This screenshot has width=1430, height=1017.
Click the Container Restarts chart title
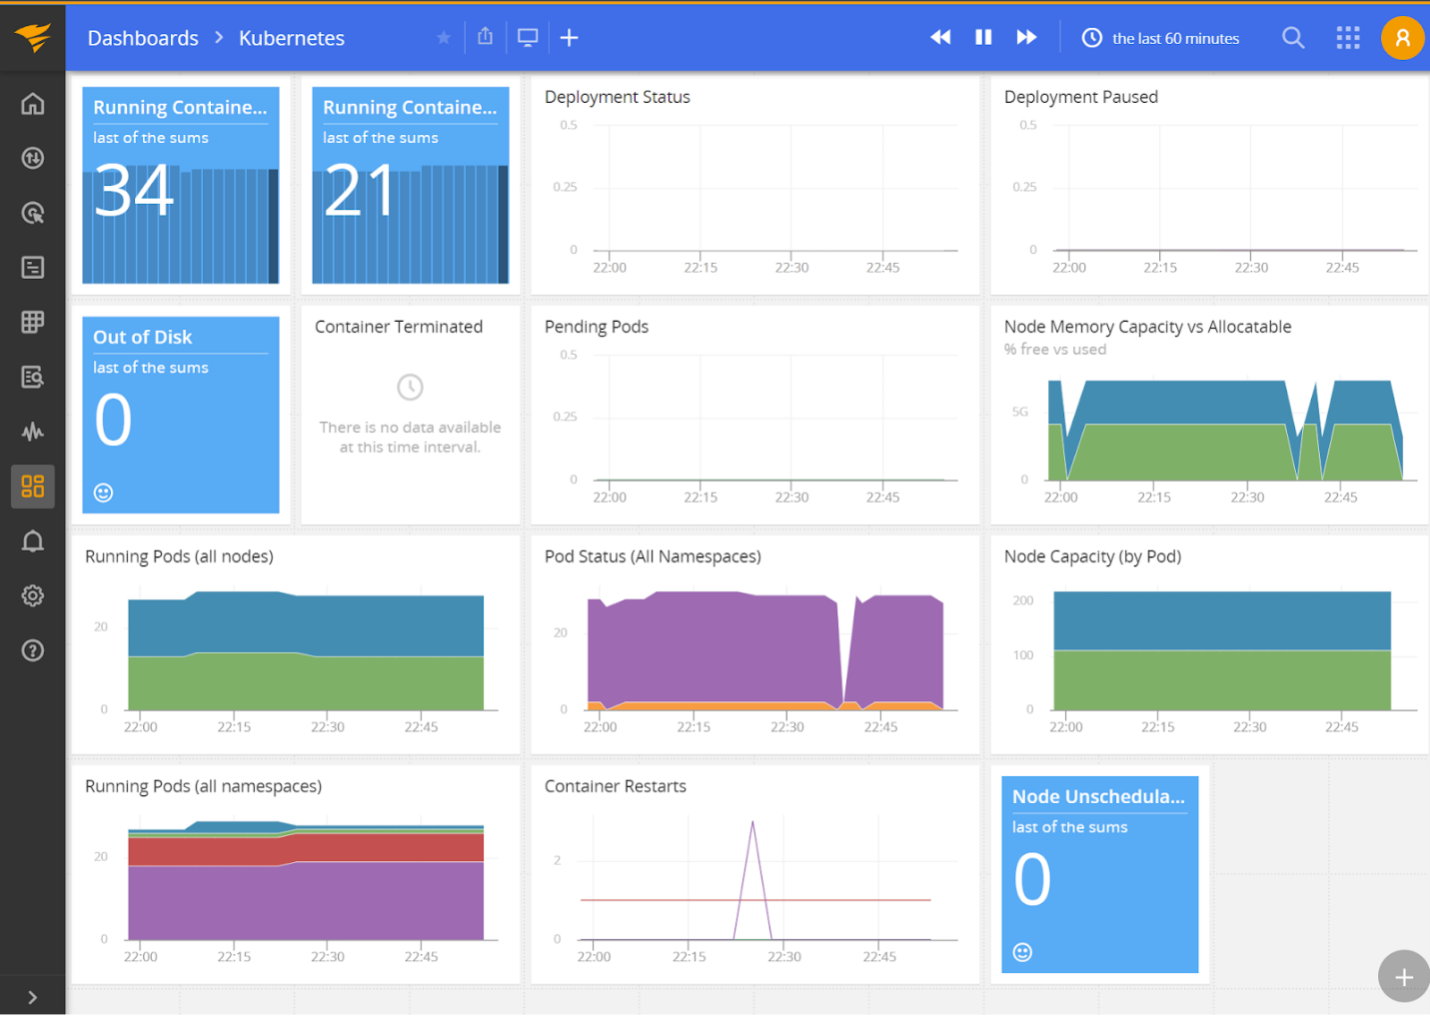(615, 786)
